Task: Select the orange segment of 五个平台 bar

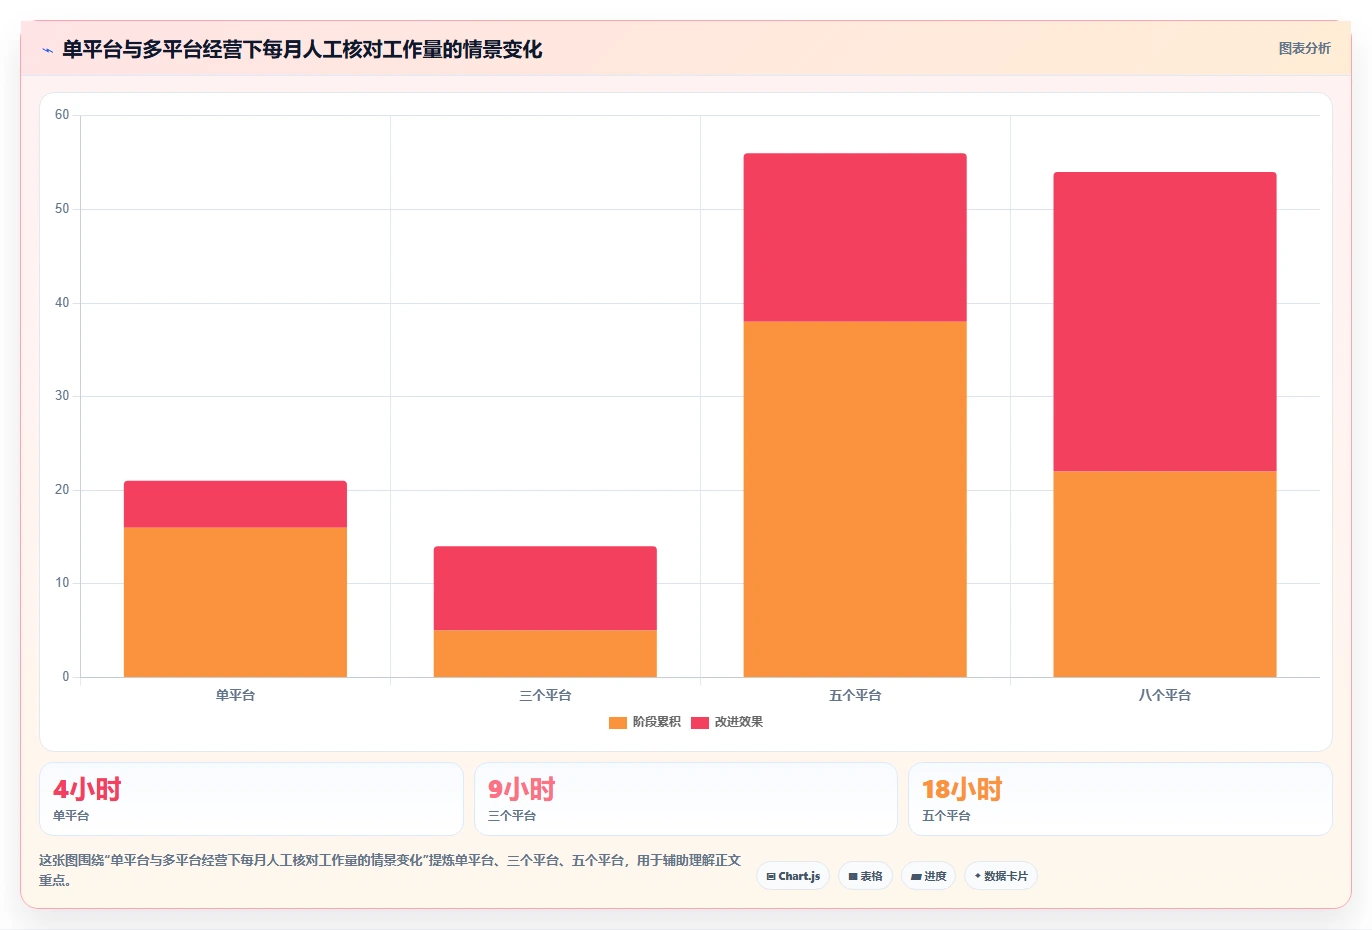Action: [855, 499]
